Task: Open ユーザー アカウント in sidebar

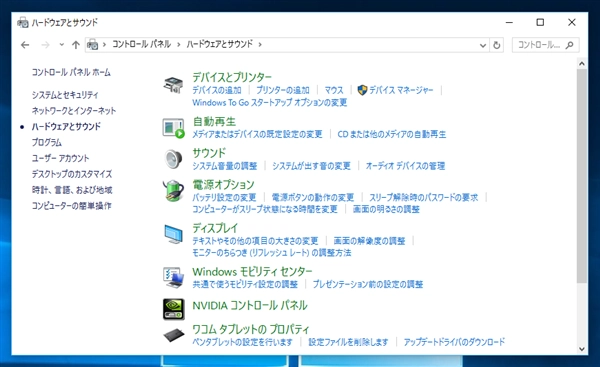Action: click(60, 158)
